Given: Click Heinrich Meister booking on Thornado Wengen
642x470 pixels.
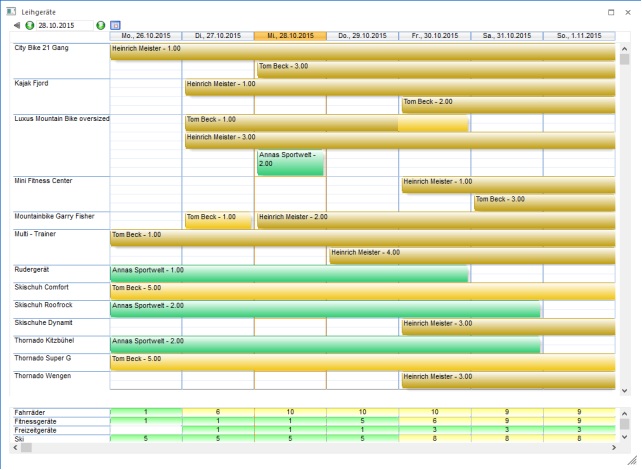Looking at the screenshot, I should click(507, 380).
